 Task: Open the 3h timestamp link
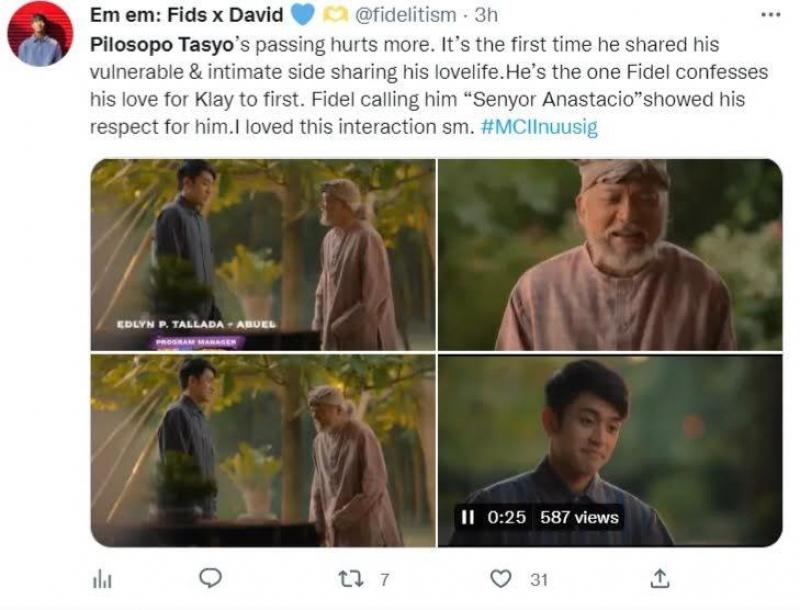pos(485,15)
